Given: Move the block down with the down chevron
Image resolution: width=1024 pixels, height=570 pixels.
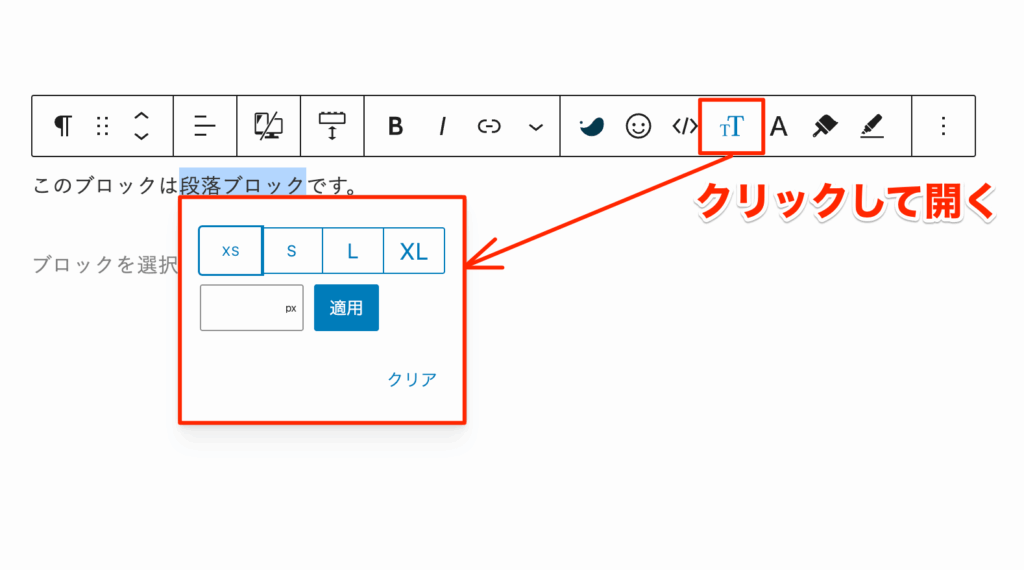Looking at the screenshot, I should [141, 136].
